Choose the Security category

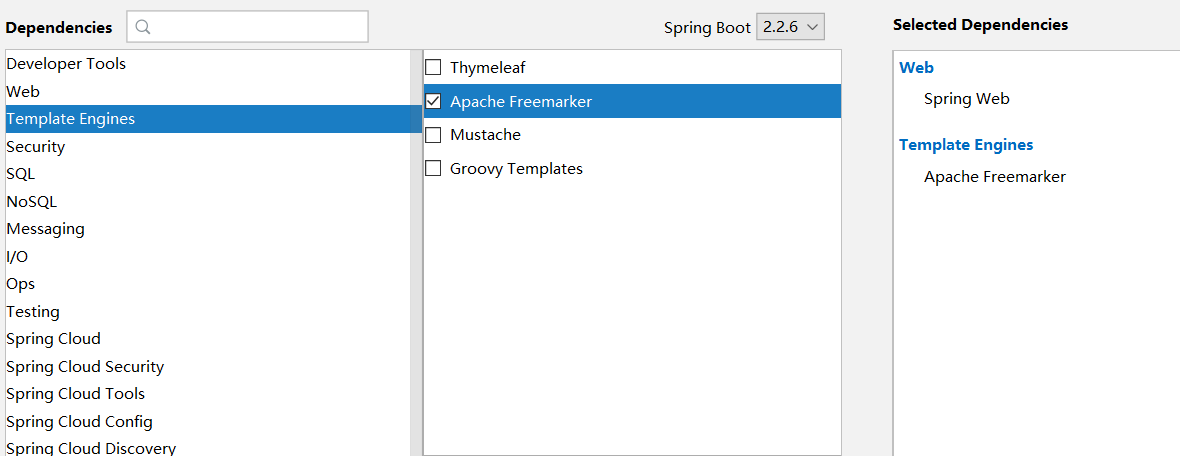coord(36,147)
